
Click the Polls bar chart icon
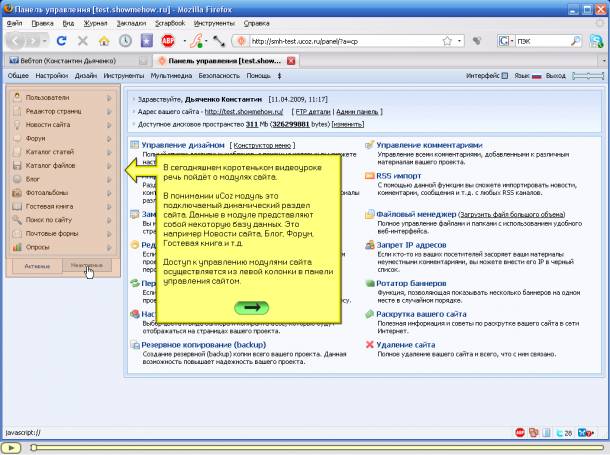[17, 247]
